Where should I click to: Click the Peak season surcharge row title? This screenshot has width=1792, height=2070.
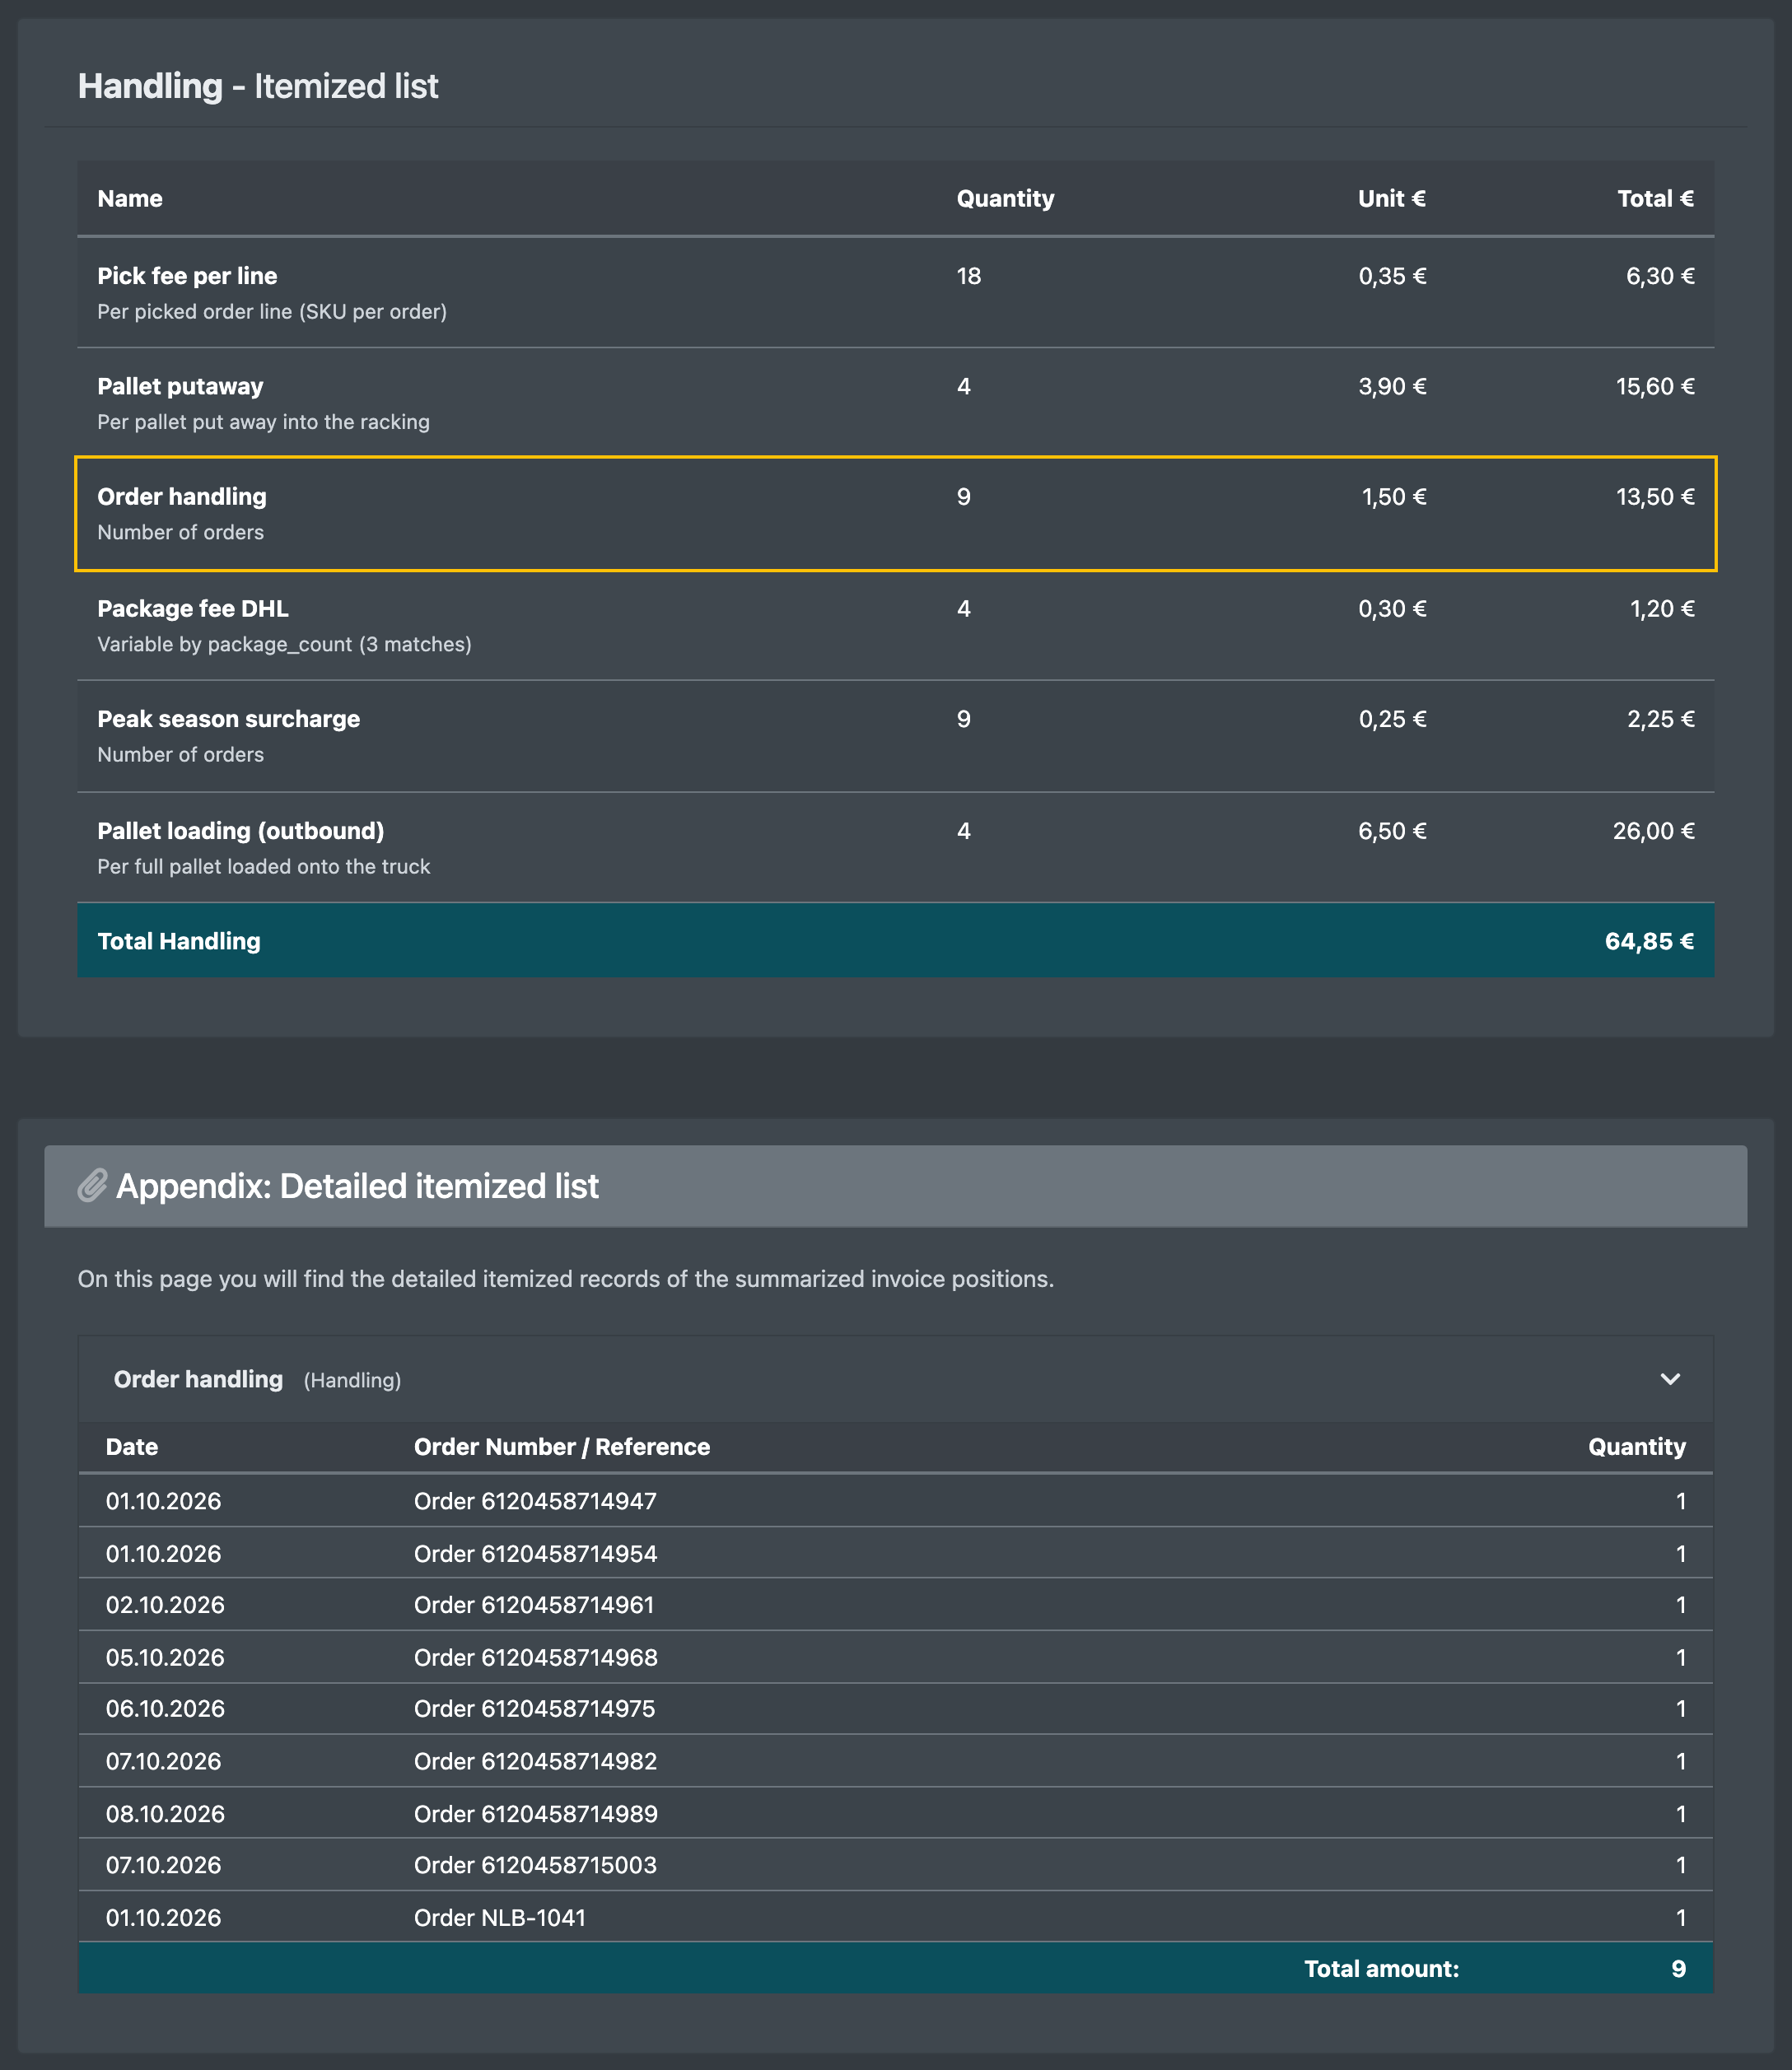click(228, 719)
